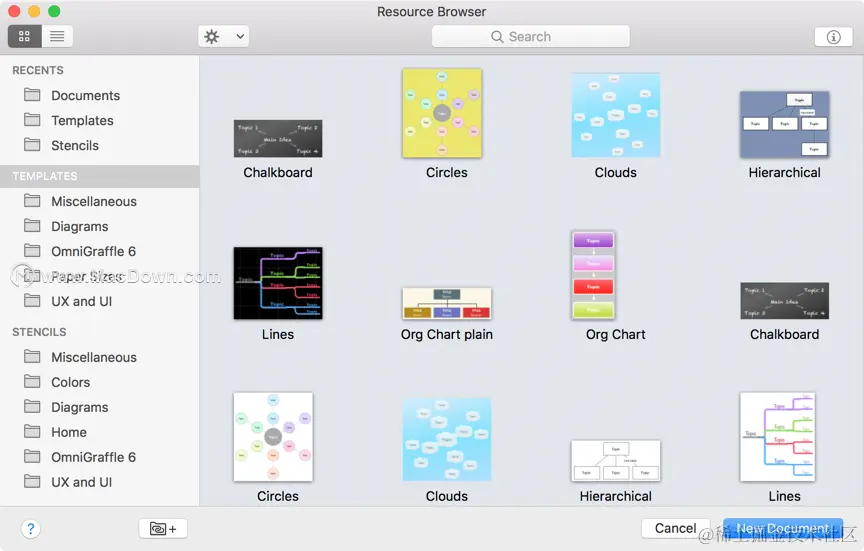Select OmniGraffle 6 in Stencils section
Image resolution: width=864 pixels, height=551 pixels.
click(93, 457)
